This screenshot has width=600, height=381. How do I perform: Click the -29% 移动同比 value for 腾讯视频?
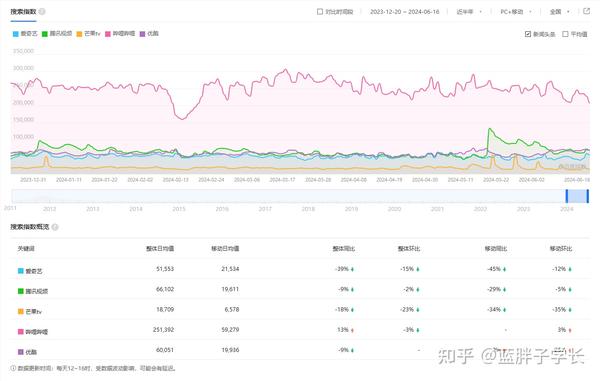point(494,289)
